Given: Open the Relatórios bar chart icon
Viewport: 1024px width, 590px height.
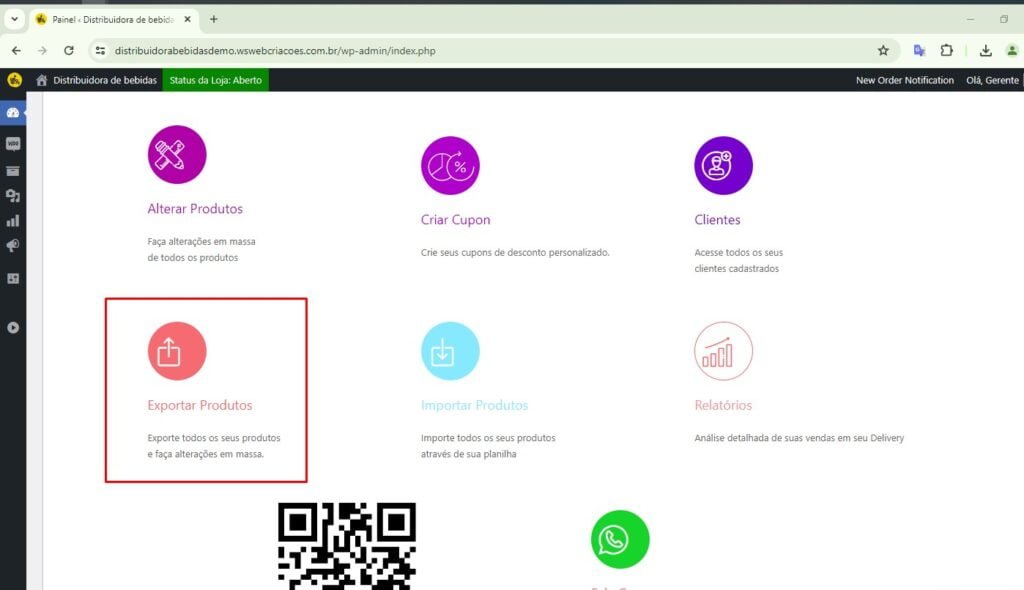Looking at the screenshot, I should (723, 351).
